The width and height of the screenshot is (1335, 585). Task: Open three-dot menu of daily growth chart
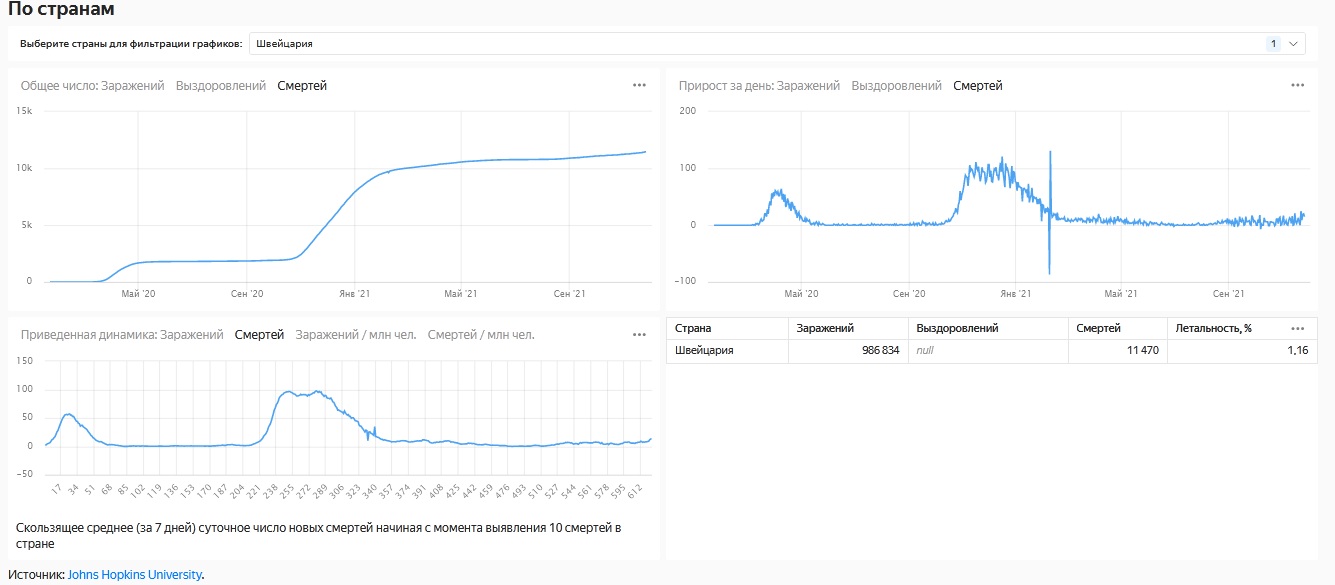(1297, 85)
